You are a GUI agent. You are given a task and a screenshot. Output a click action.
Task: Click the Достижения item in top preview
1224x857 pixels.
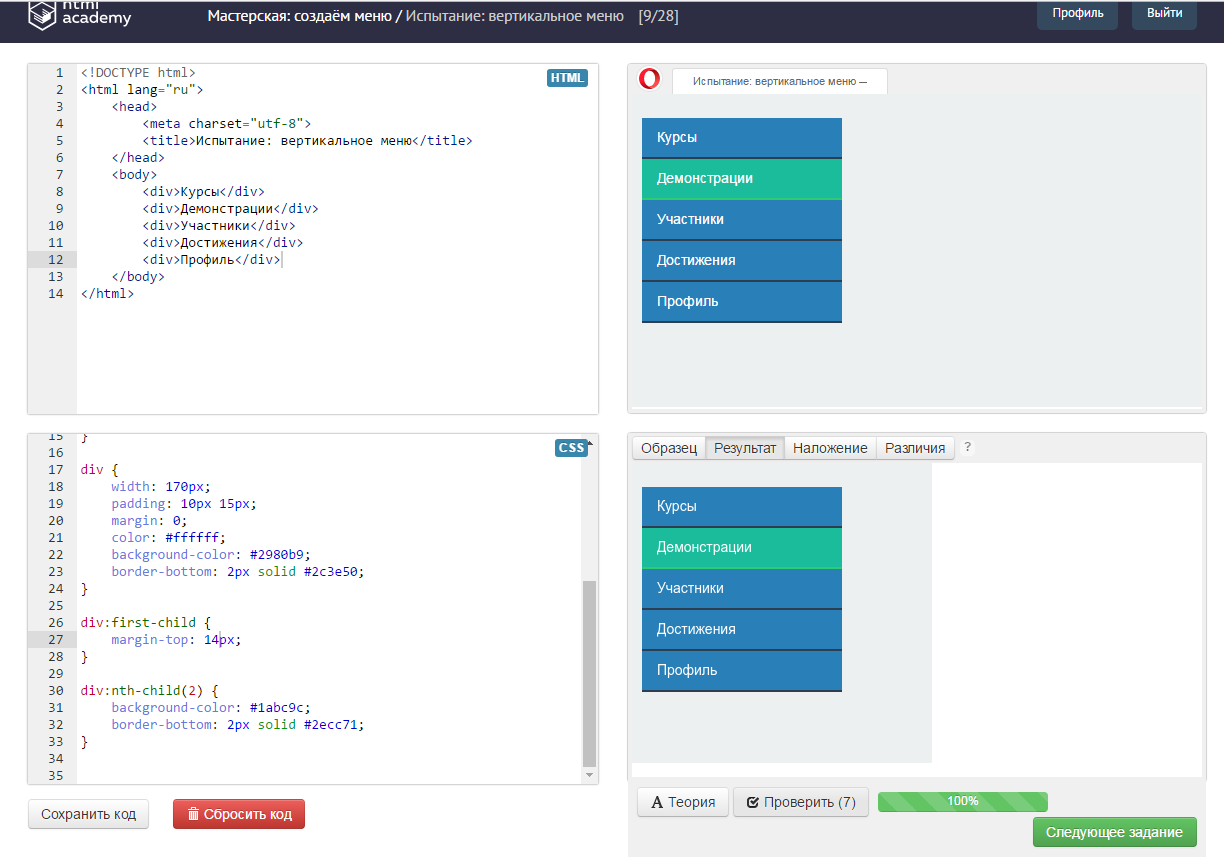click(x=742, y=261)
